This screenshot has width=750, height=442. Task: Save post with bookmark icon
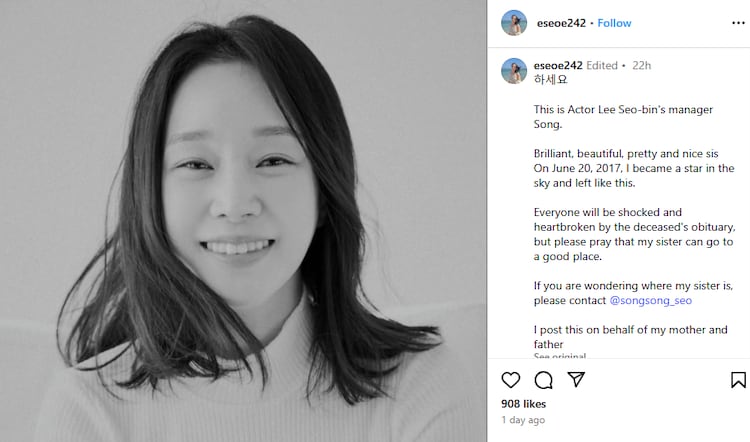tap(738, 380)
